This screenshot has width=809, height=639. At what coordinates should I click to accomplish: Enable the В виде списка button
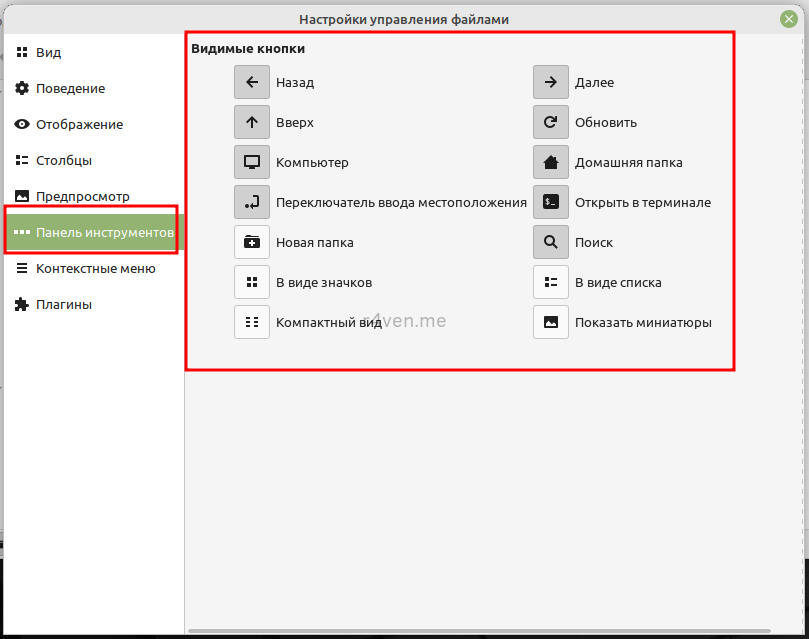tap(551, 282)
